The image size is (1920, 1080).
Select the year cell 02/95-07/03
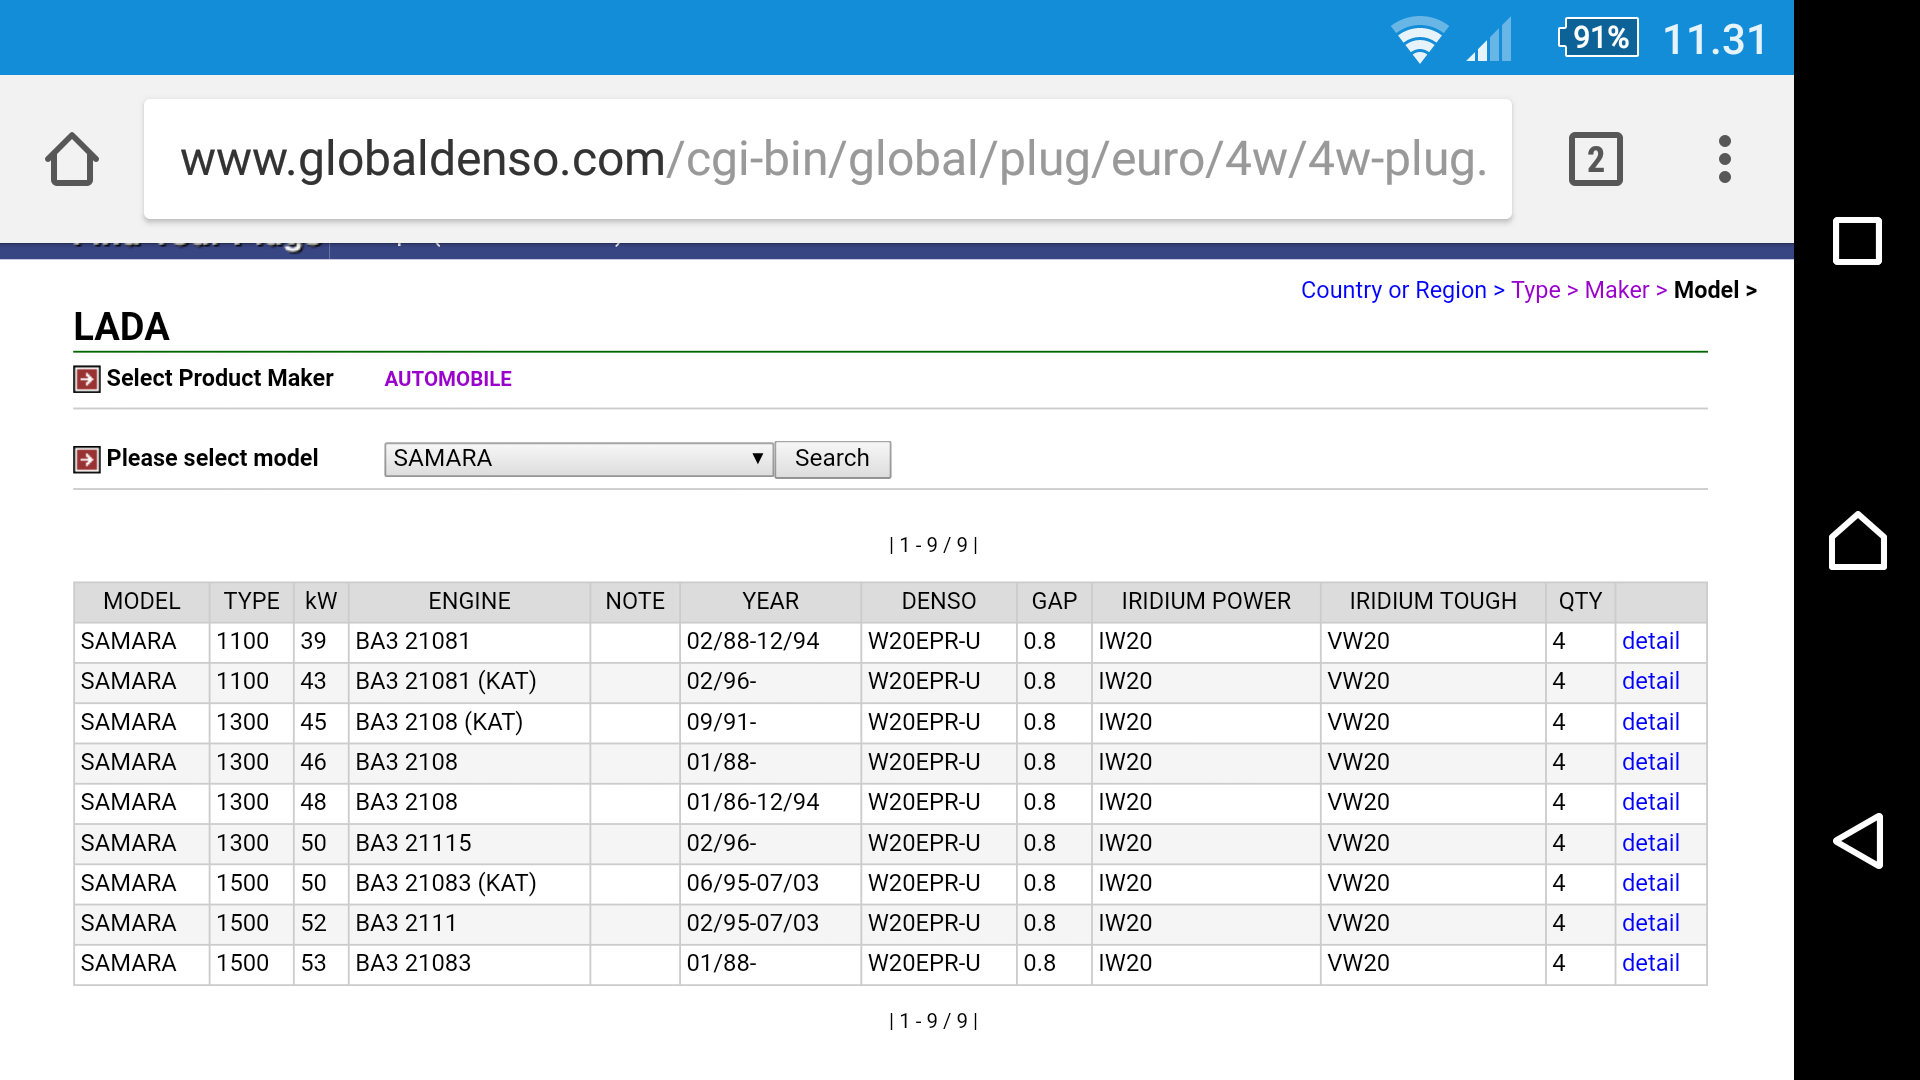coord(770,923)
